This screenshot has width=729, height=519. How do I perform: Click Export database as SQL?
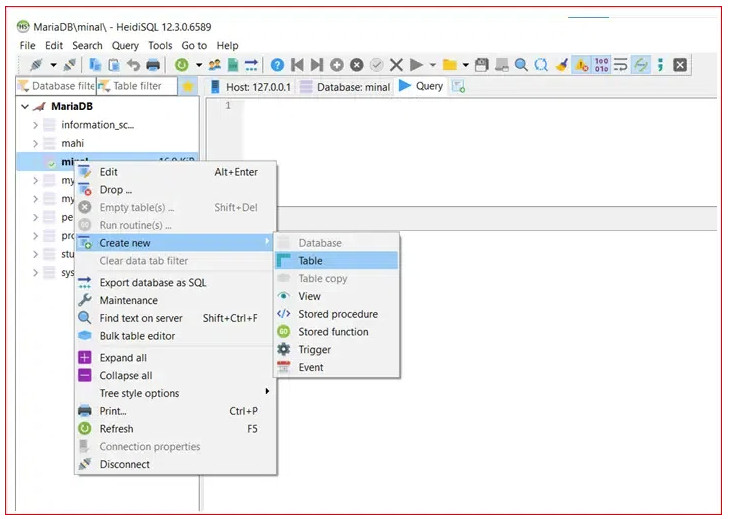[176, 282]
